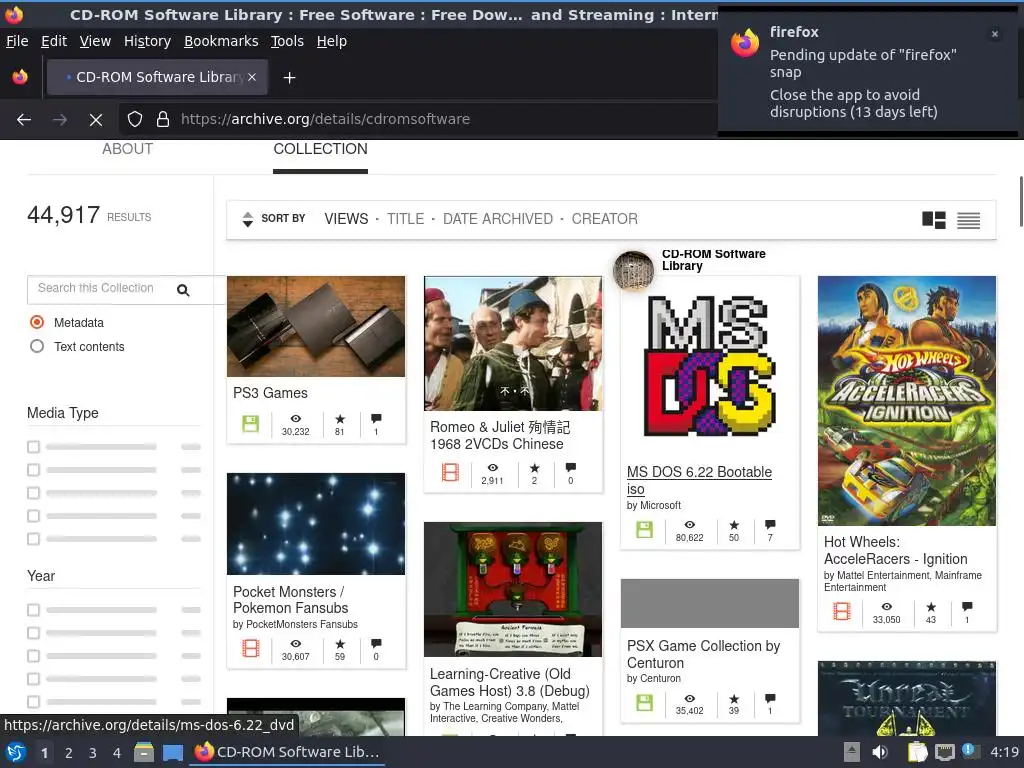Tick the last Media Type checkbox
The height and width of the screenshot is (768, 1024).
(33, 539)
